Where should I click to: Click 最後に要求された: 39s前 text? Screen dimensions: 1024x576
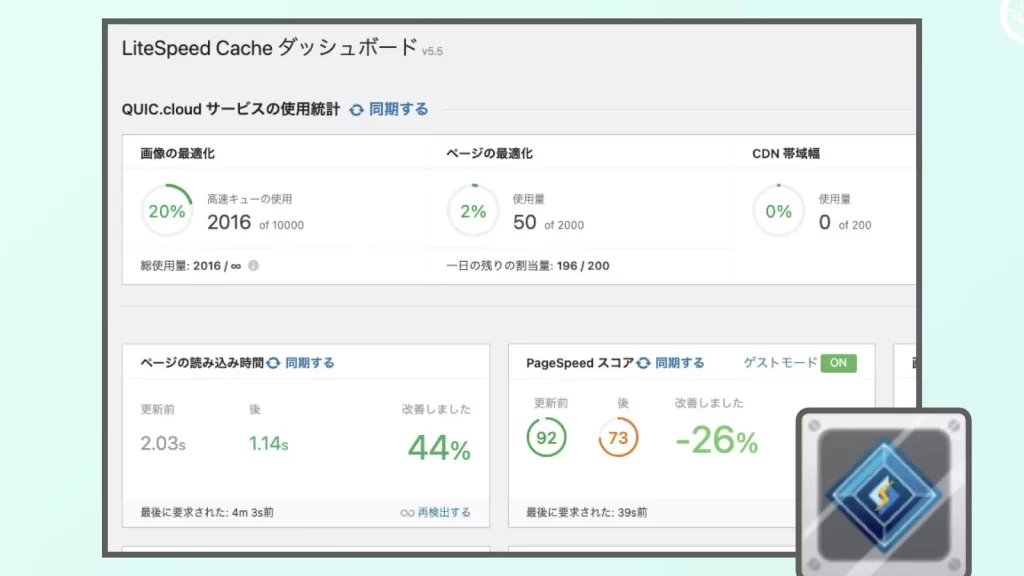(586, 513)
